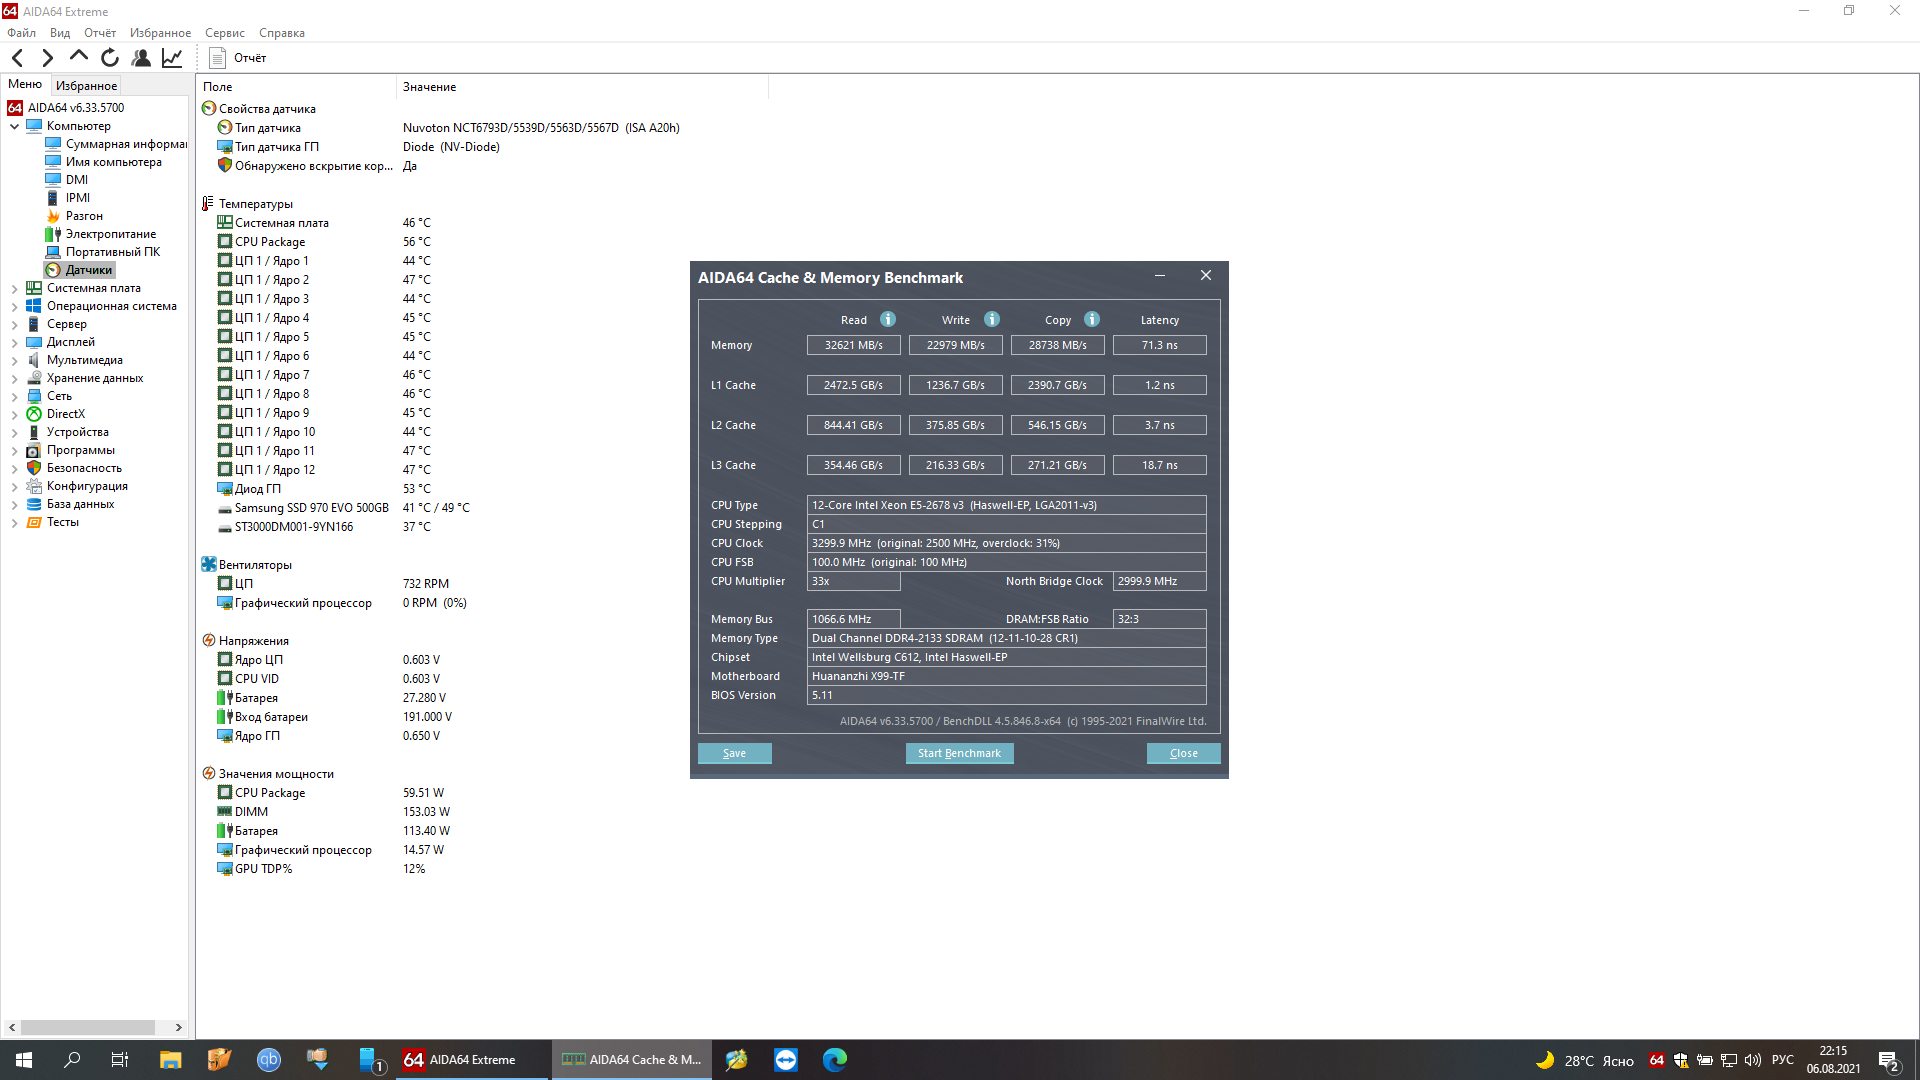Image resolution: width=1920 pixels, height=1080 pixels.
Task: Expand the Системная плата tree node
Action: pos(14,288)
